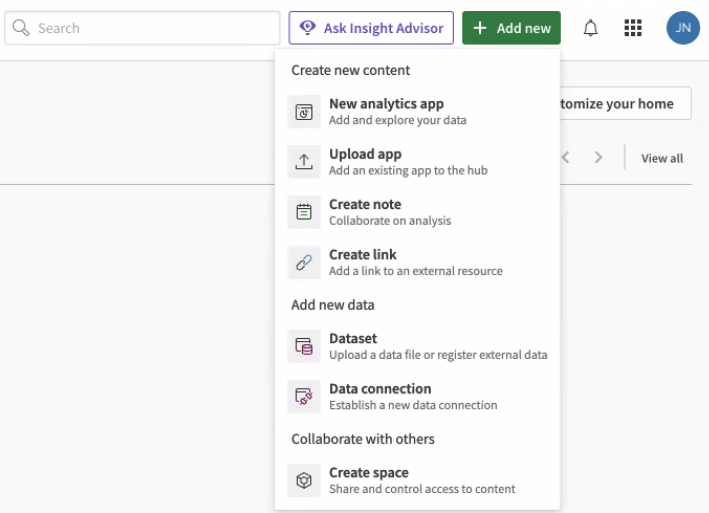Click the Create space cube icon
The width and height of the screenshot is (709, 513).
click(x=304, y=480)
